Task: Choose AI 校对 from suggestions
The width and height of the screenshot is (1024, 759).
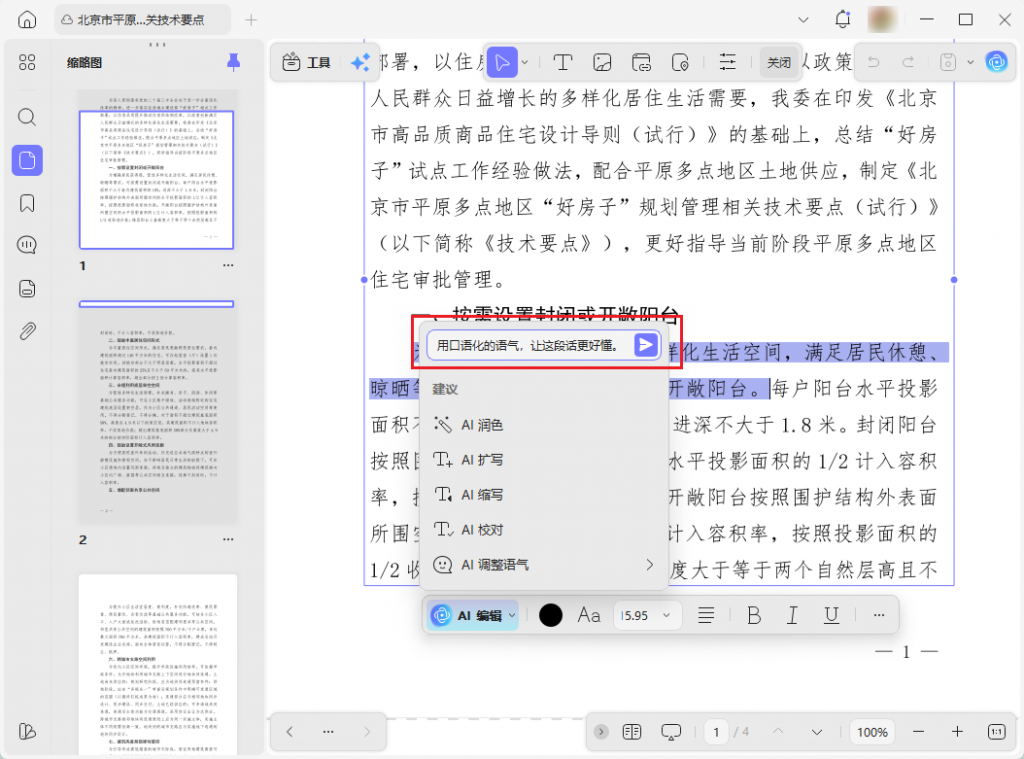Action: 481,530
